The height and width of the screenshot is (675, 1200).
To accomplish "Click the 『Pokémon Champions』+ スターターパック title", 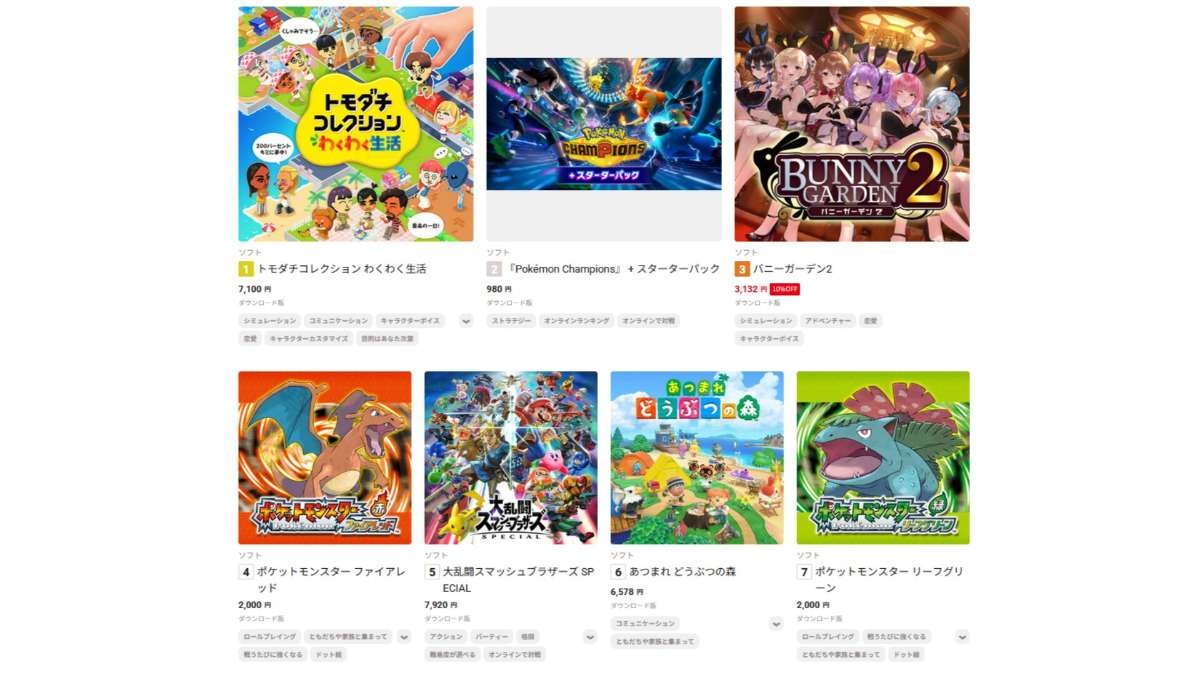I will [x=612, y=269].
